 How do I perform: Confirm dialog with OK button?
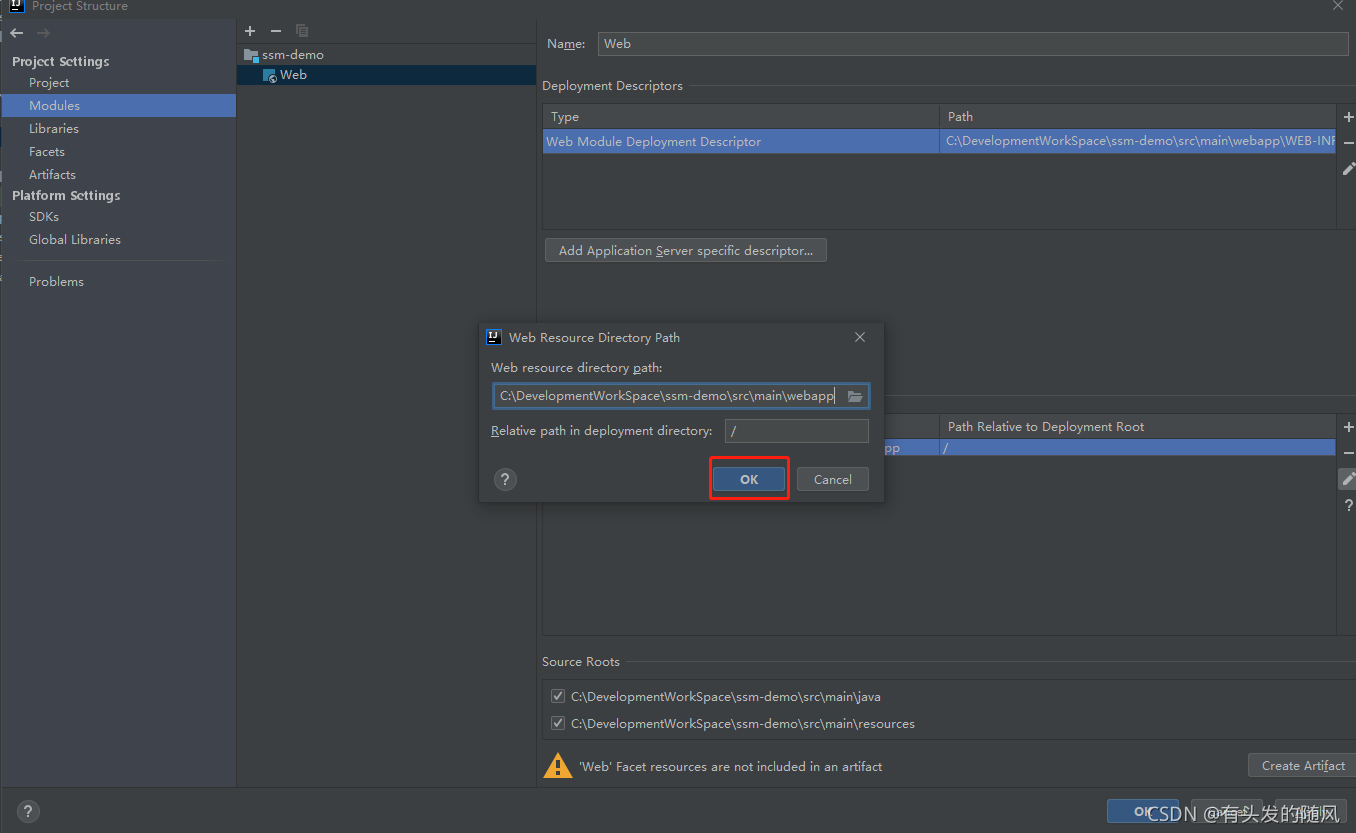(749, 479)
